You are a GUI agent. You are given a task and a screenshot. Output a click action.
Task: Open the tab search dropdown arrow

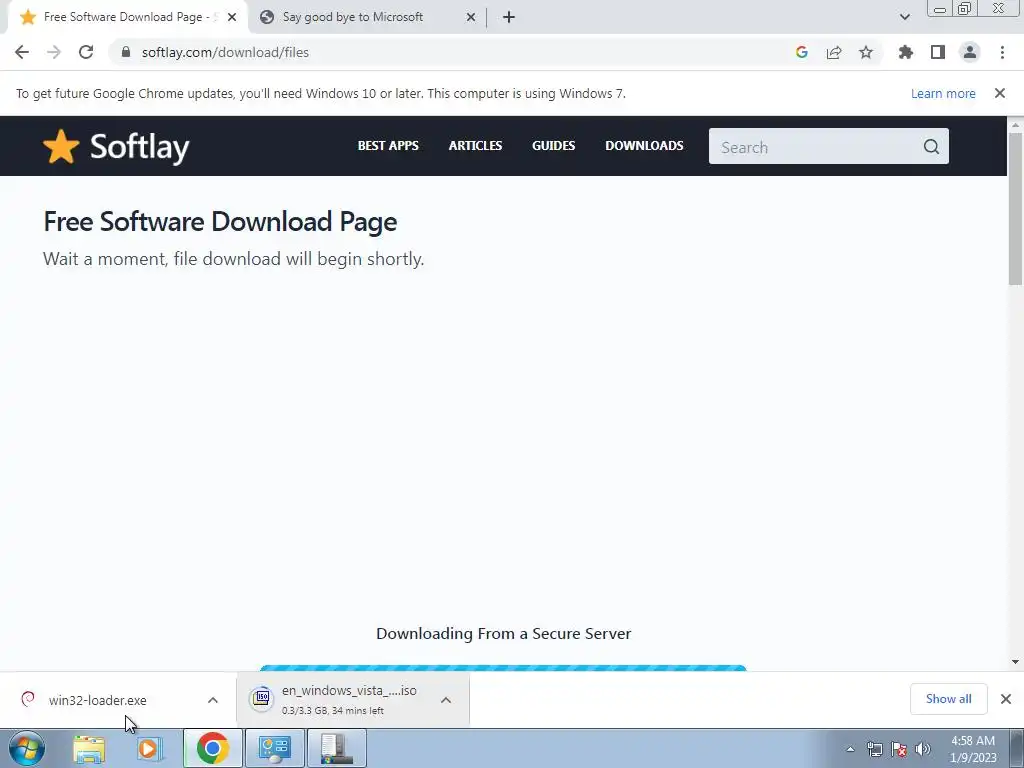(x=904, y=17)
